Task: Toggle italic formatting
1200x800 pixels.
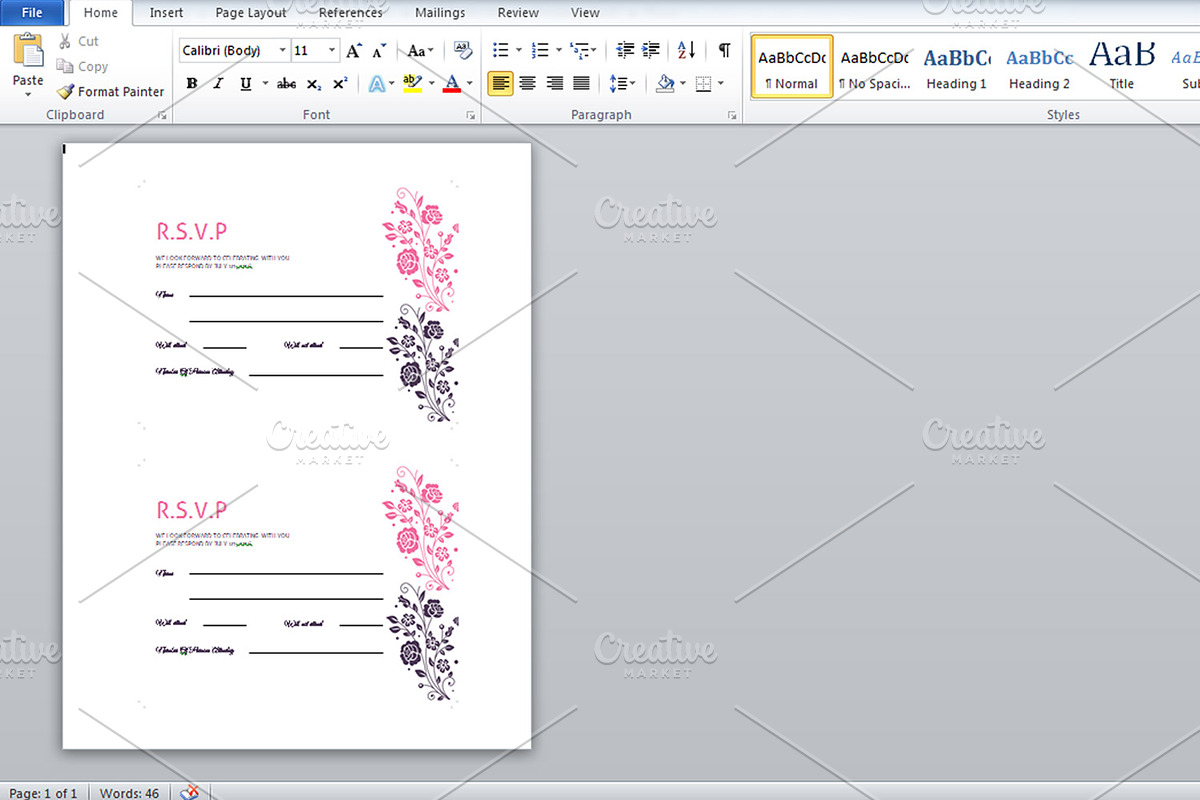Action: click(218, 84)
